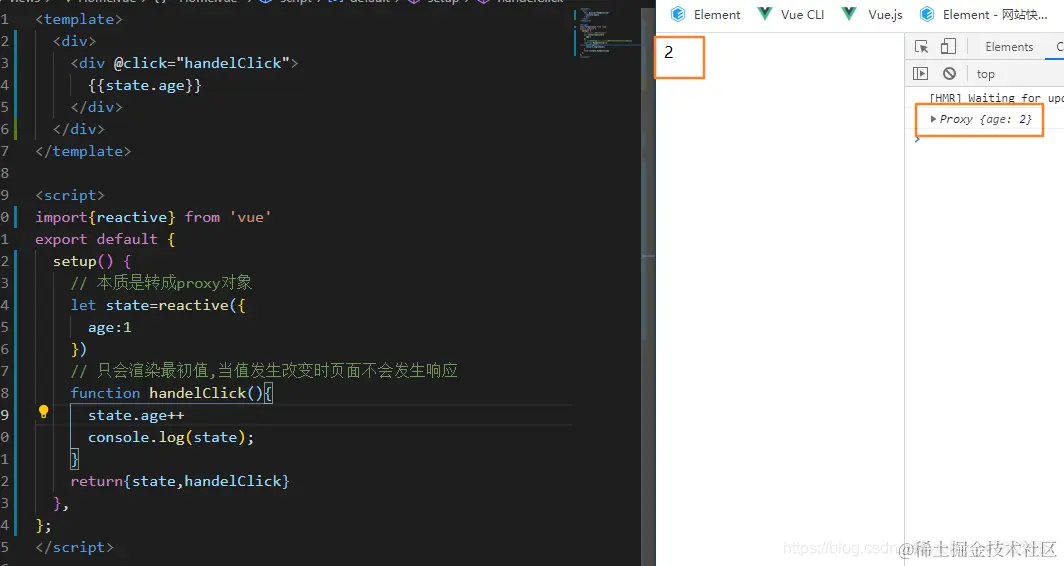Click the opening <template> tag
Viewport: 1064px width, 566px height.
79,19
